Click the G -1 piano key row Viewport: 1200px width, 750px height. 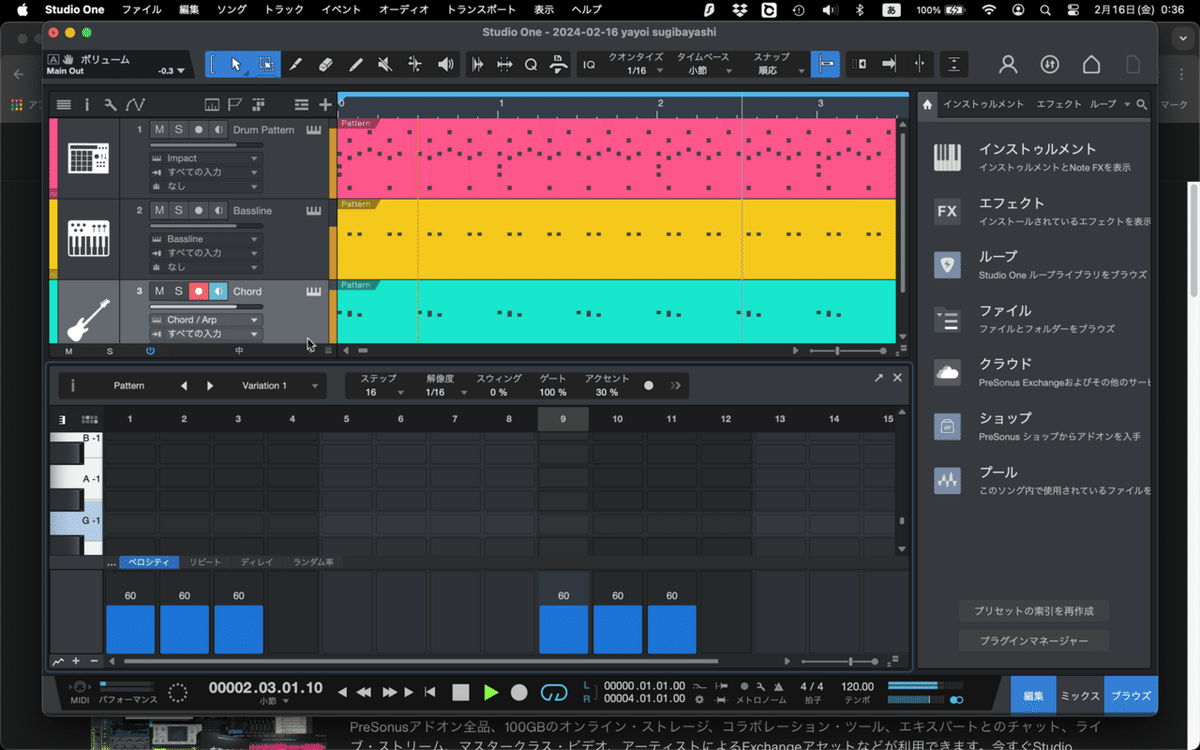click(76, 521)
